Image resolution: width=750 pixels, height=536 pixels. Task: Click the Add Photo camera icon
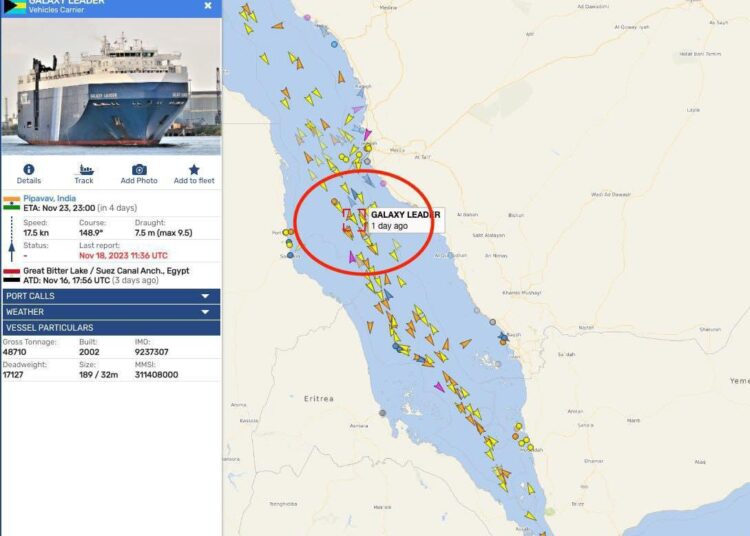[x=139, y=169]
